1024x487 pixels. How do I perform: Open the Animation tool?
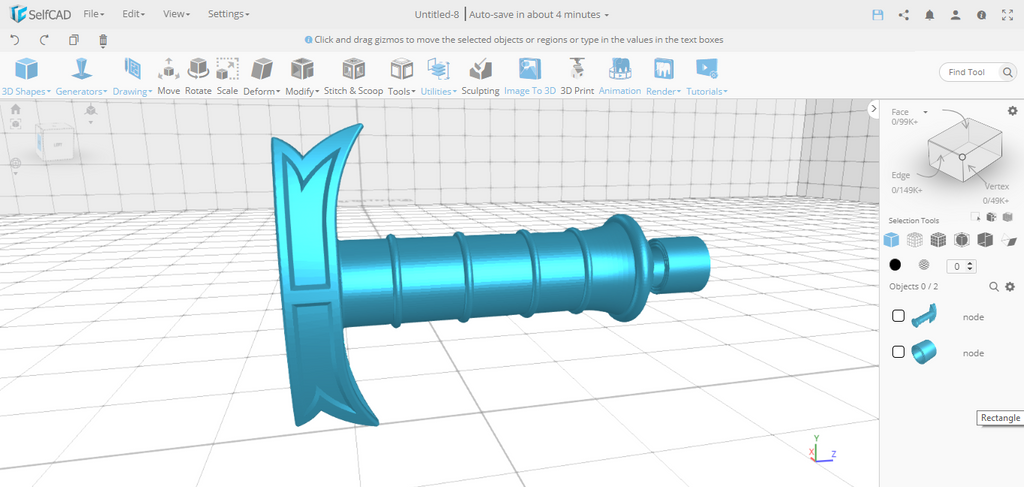click(x=620, y=77)
